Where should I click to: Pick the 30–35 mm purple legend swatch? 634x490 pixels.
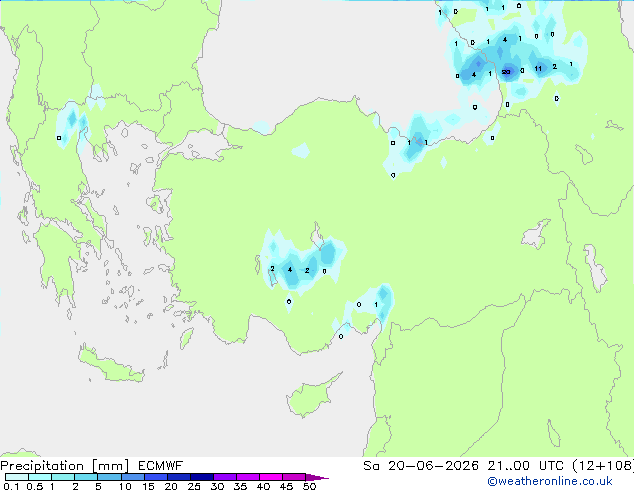tap(225, 477)
